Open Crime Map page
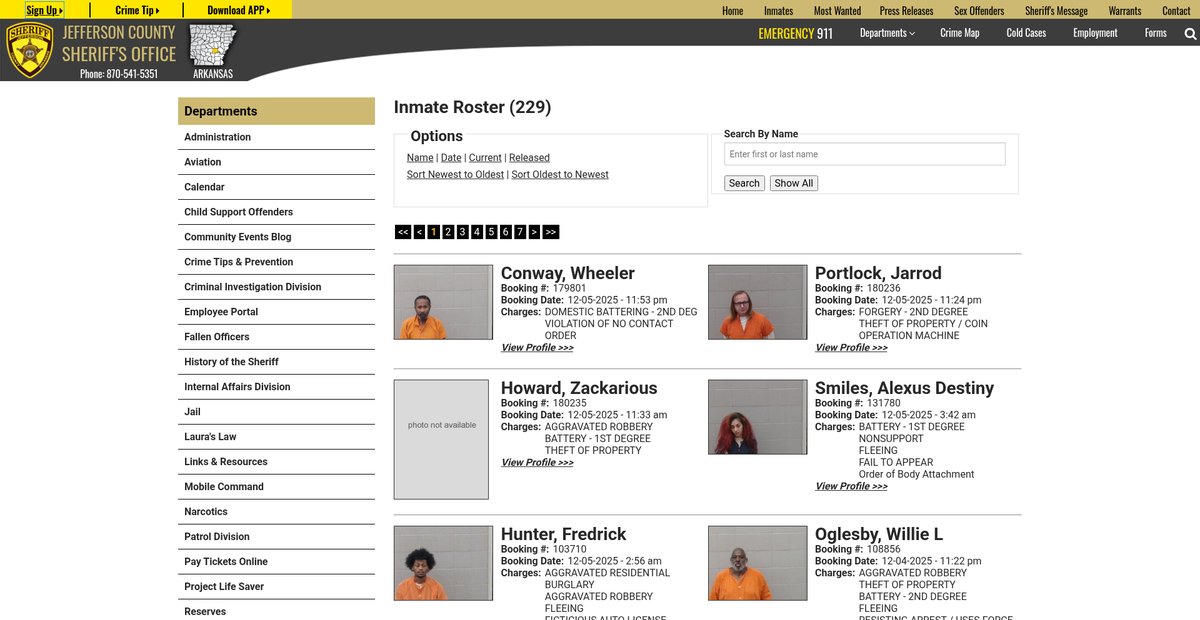This screenshot has height=620, width=1200. [960, 33]
